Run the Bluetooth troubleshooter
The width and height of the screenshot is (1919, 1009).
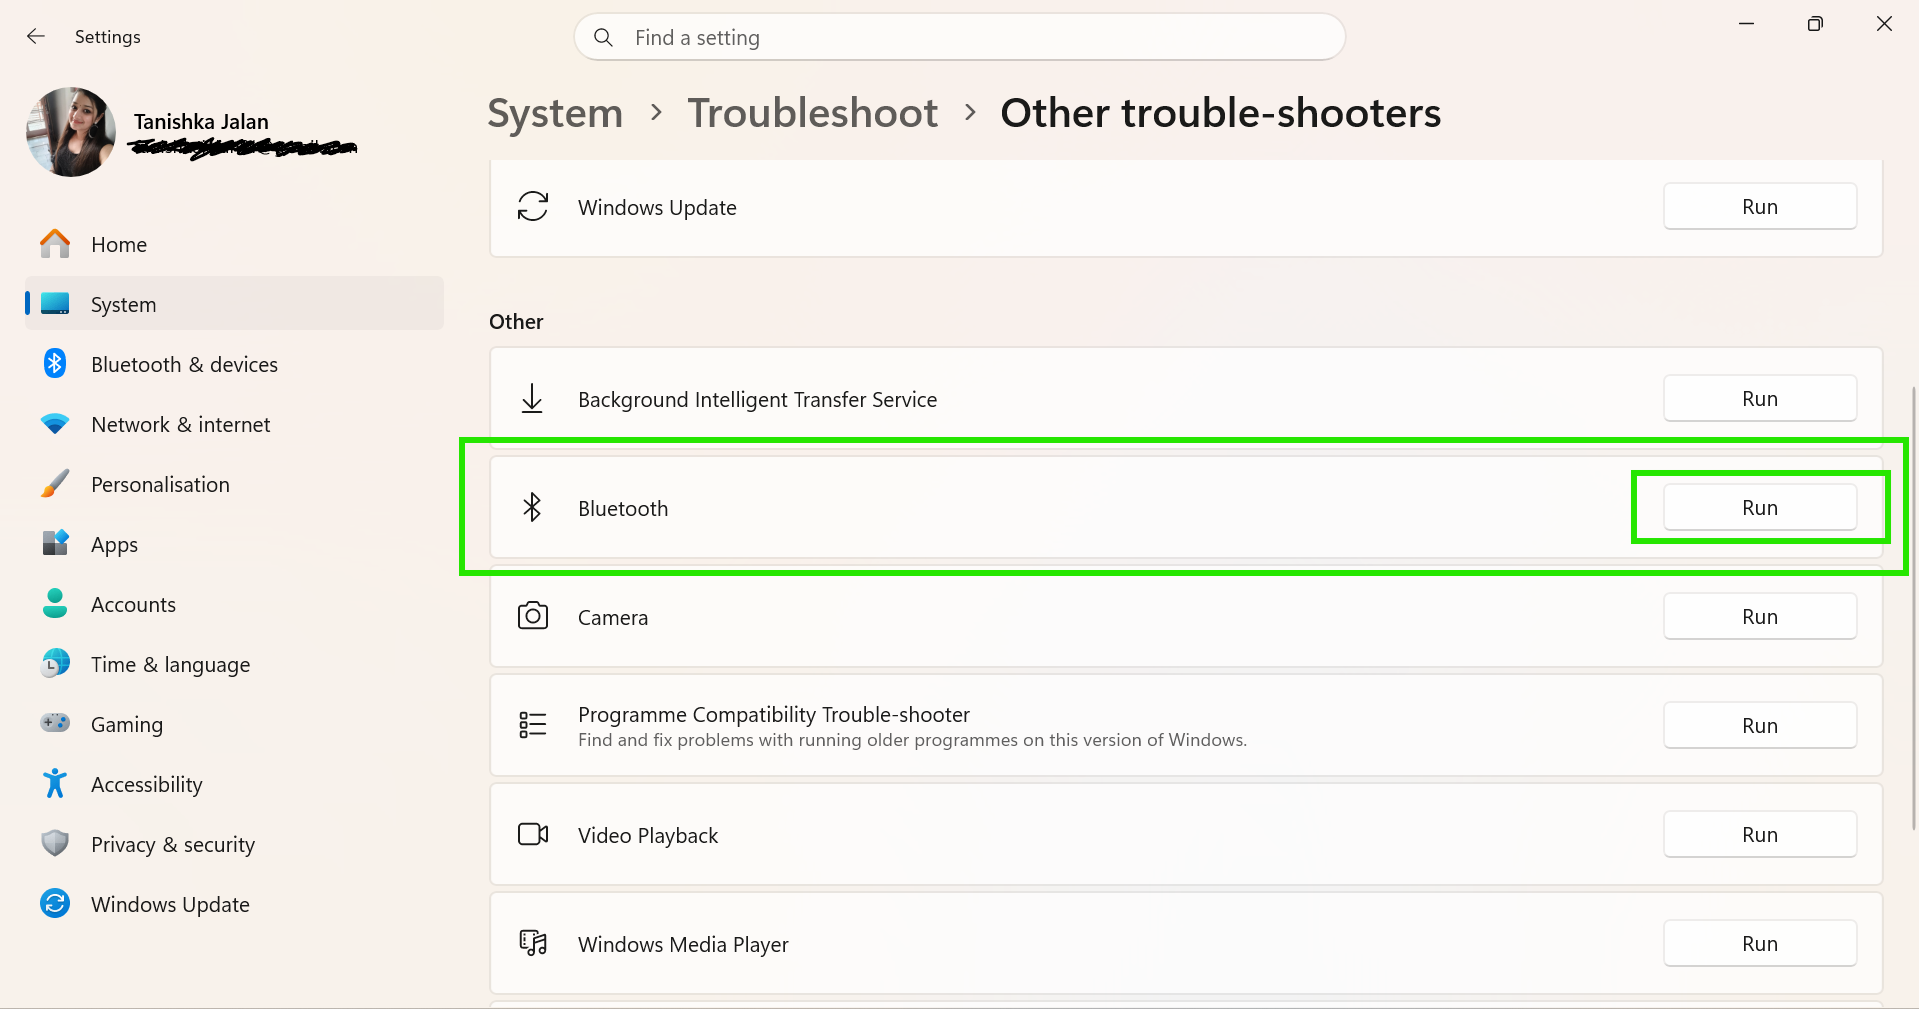coord(1760,507)
